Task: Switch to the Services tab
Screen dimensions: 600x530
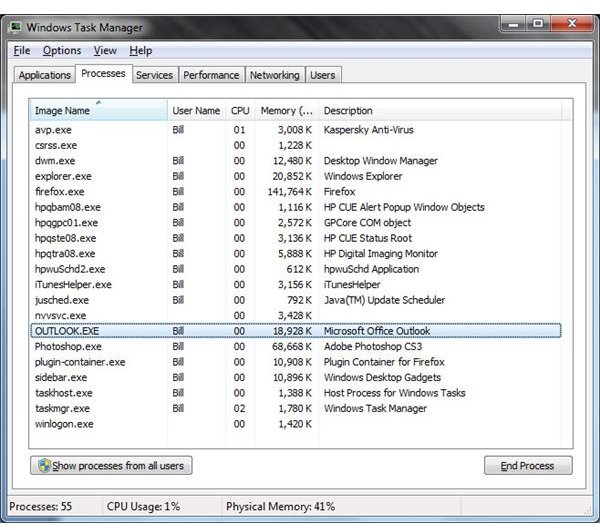Action: pos(155,75)
